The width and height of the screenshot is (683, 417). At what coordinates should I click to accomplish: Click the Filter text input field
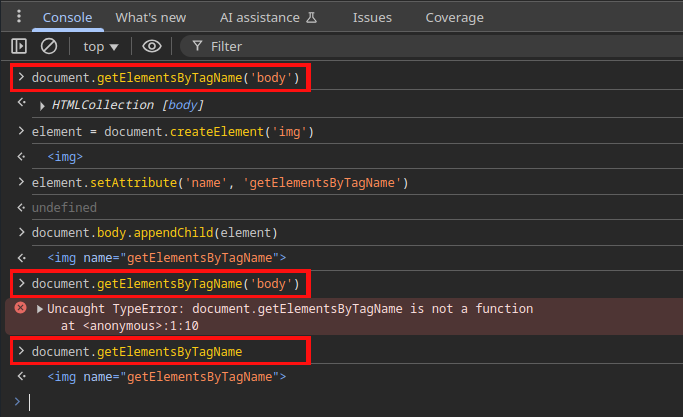(x=400, y=46)
